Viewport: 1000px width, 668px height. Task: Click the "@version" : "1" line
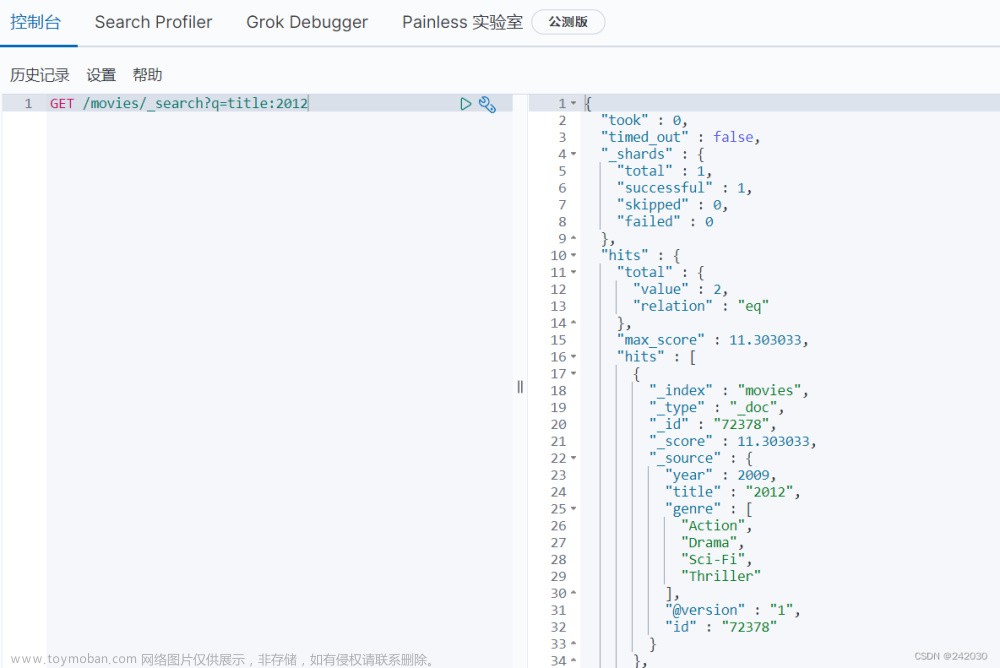click(x=733, y=611)
